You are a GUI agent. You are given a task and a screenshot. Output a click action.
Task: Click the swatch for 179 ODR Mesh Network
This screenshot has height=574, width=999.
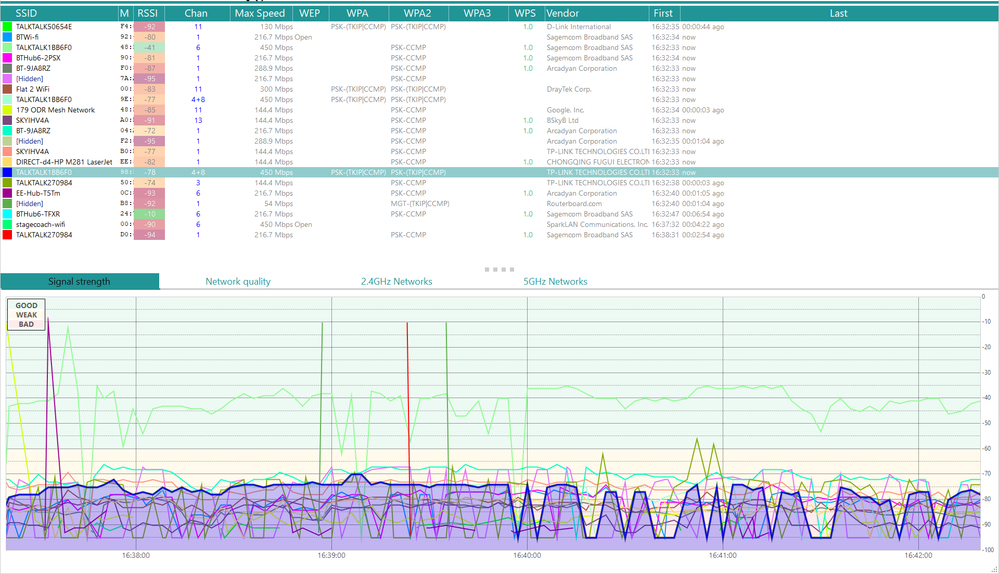click(x=7, y=110)
